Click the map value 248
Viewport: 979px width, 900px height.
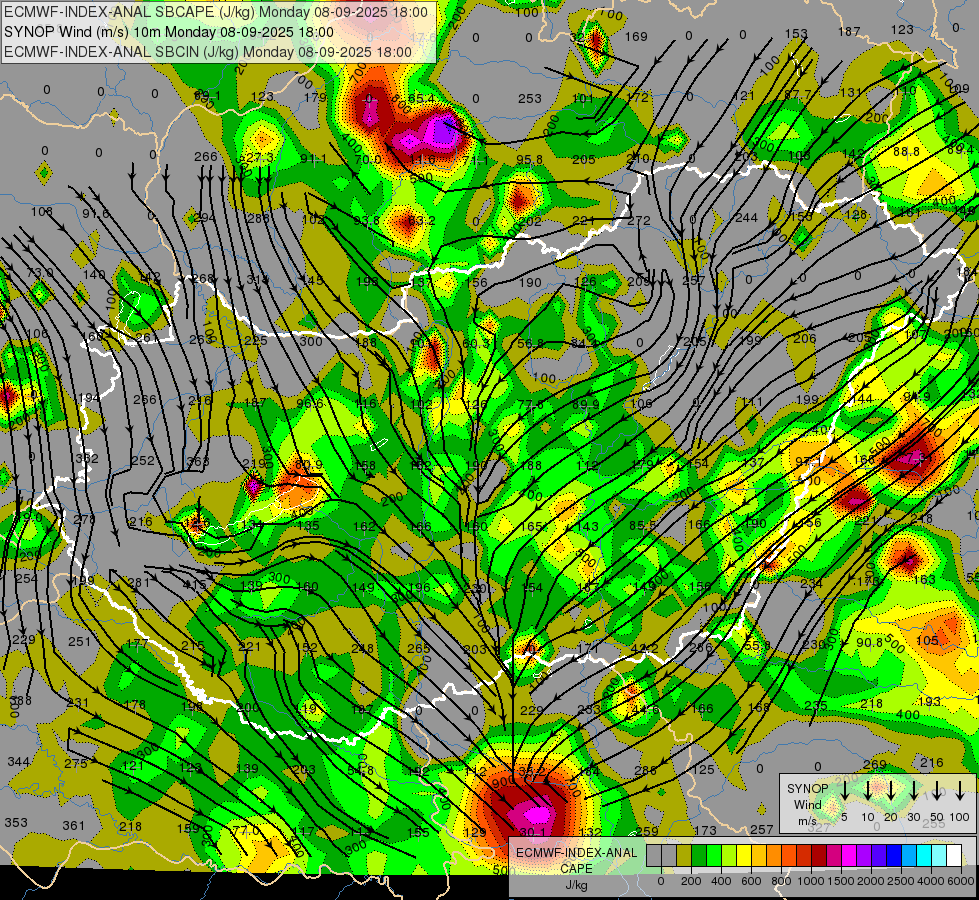362,648
